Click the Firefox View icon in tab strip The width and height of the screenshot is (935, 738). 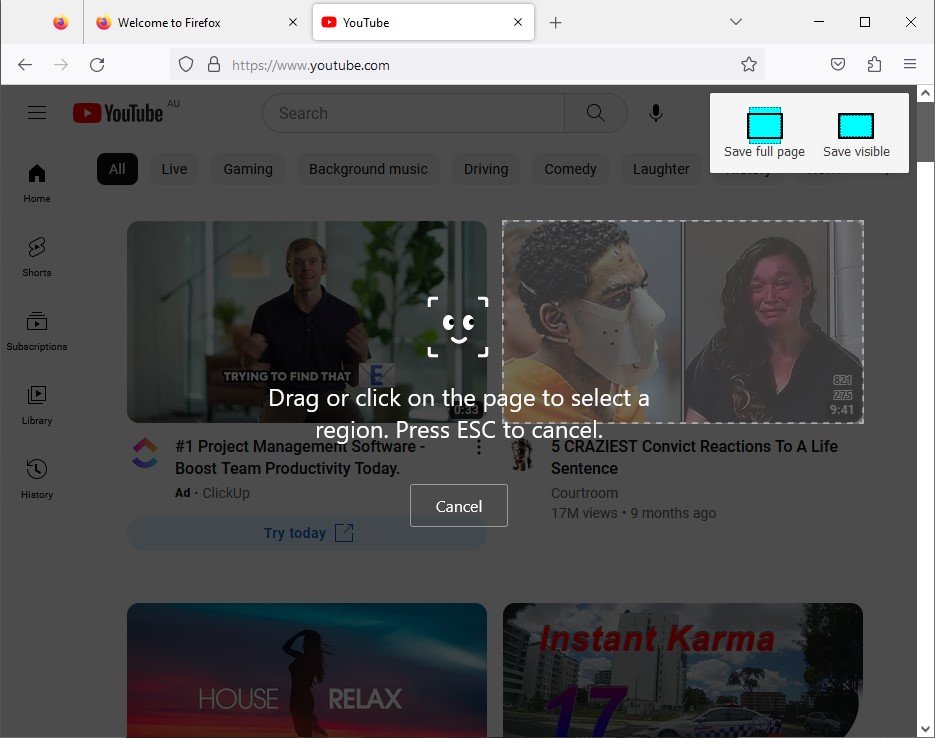[60, 23]
